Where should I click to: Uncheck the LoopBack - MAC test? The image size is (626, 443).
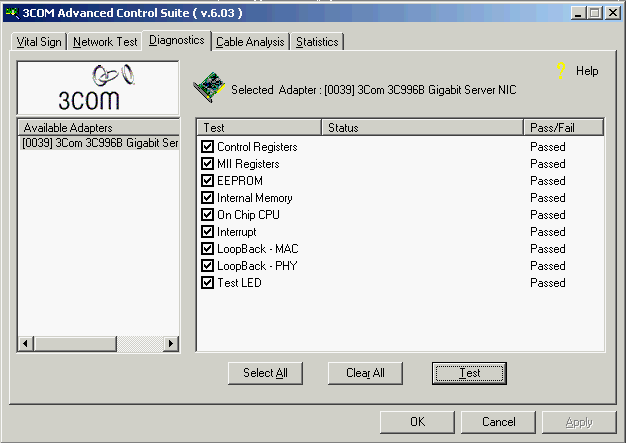tap(207, 249)
